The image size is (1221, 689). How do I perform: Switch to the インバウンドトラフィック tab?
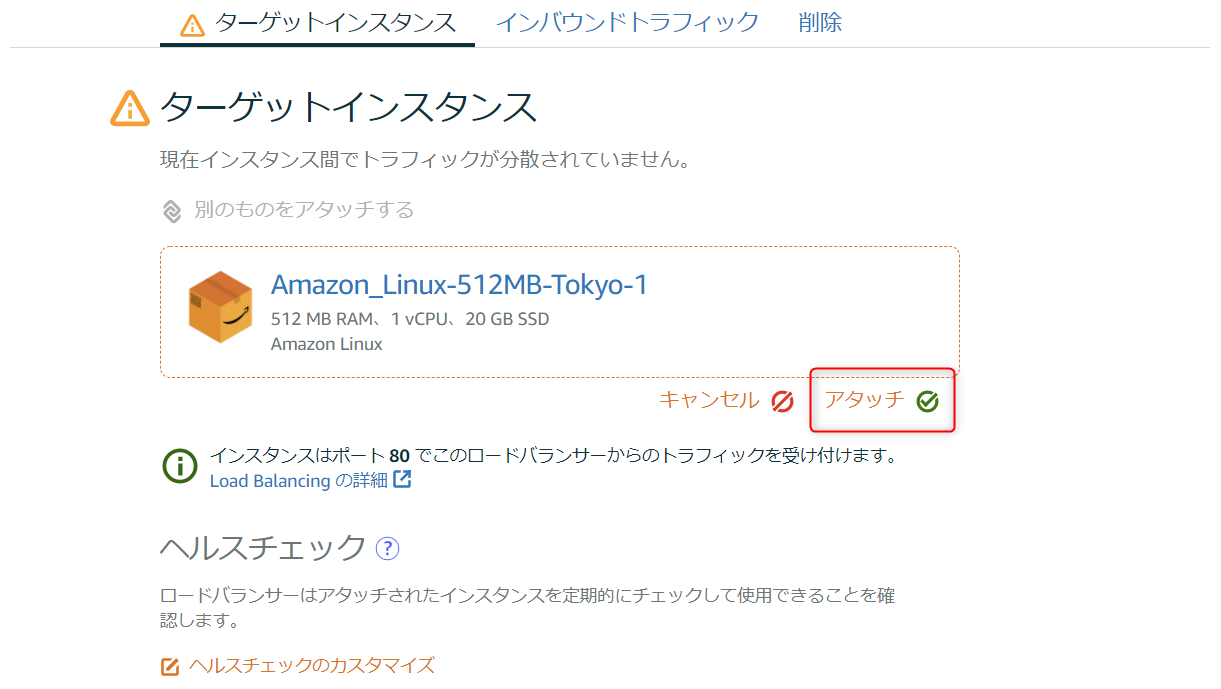point(627,22)
